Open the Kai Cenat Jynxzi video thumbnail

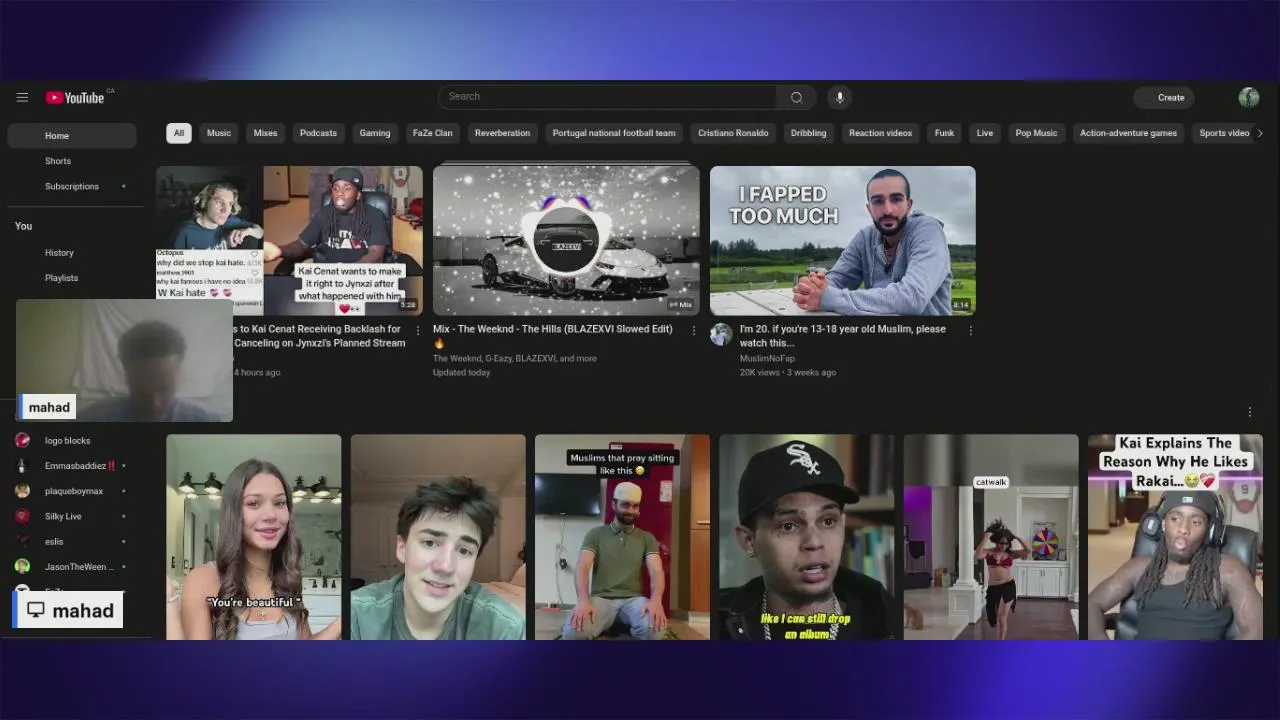click(x=290, y=240)
